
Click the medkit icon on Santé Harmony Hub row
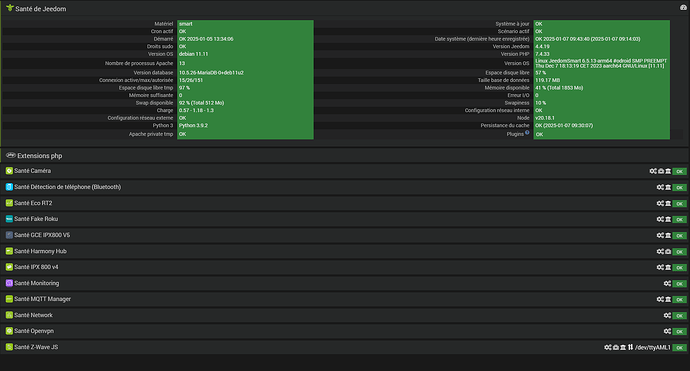[x=668, y=252]
